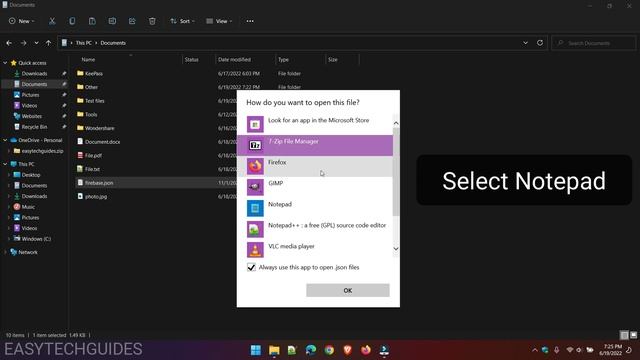Sort by the Size column header

(x=333, y=60)
